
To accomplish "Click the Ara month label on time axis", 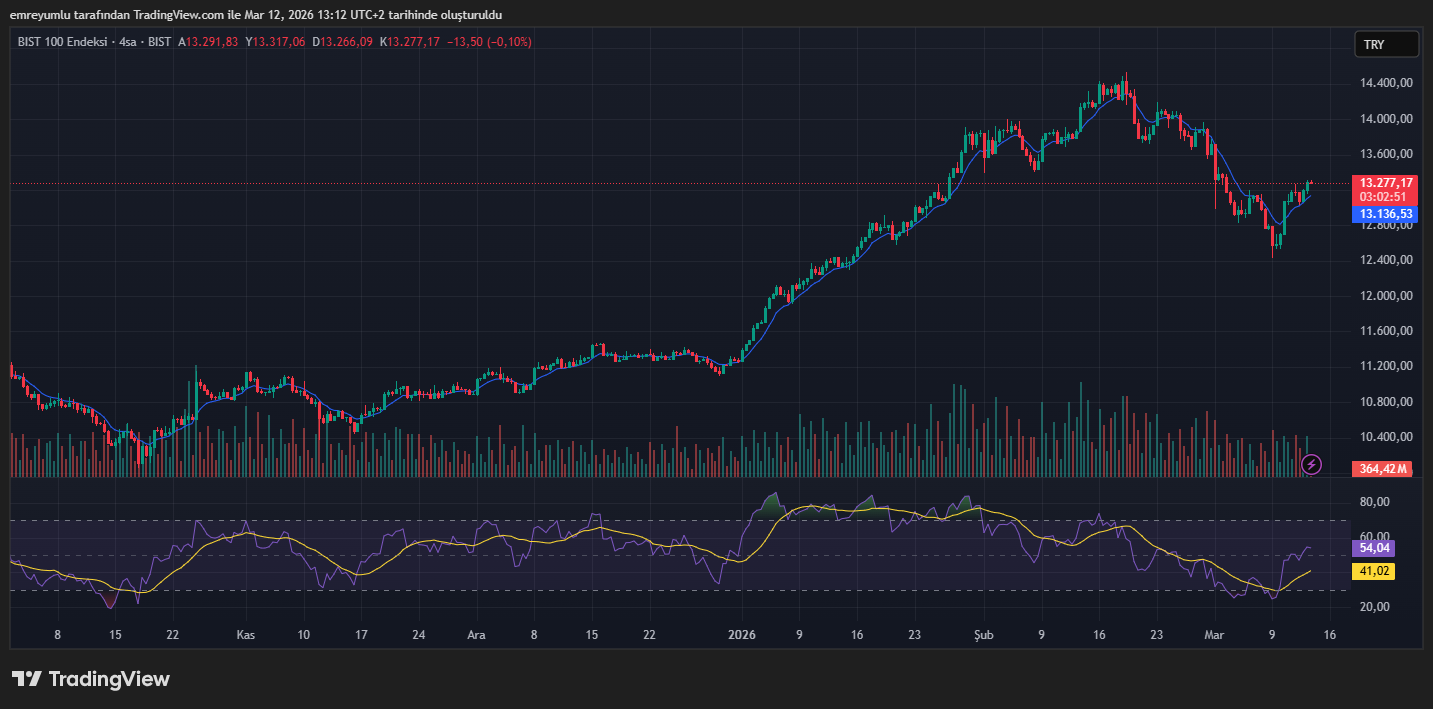I will (x=477, y=635).
